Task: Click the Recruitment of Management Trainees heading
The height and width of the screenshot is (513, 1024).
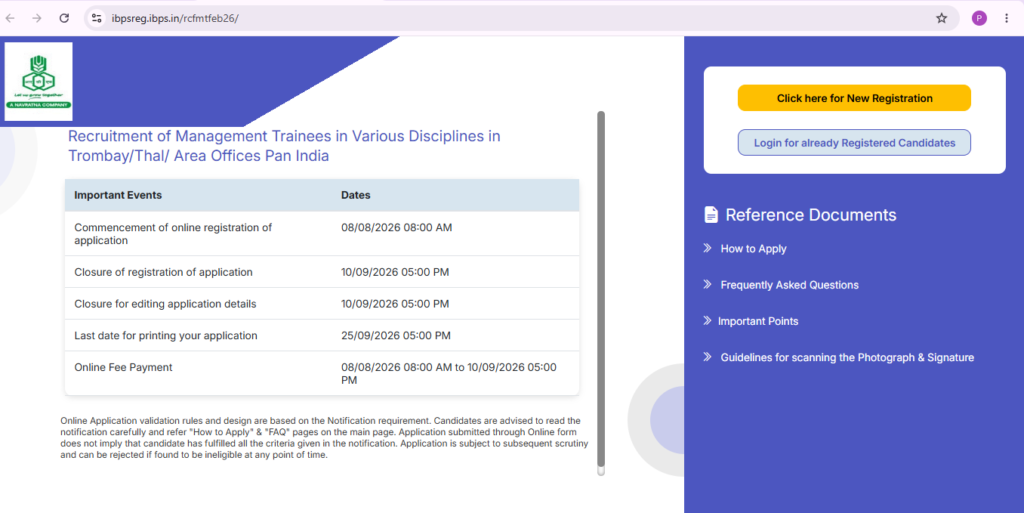Action: (x=284, y=146)
